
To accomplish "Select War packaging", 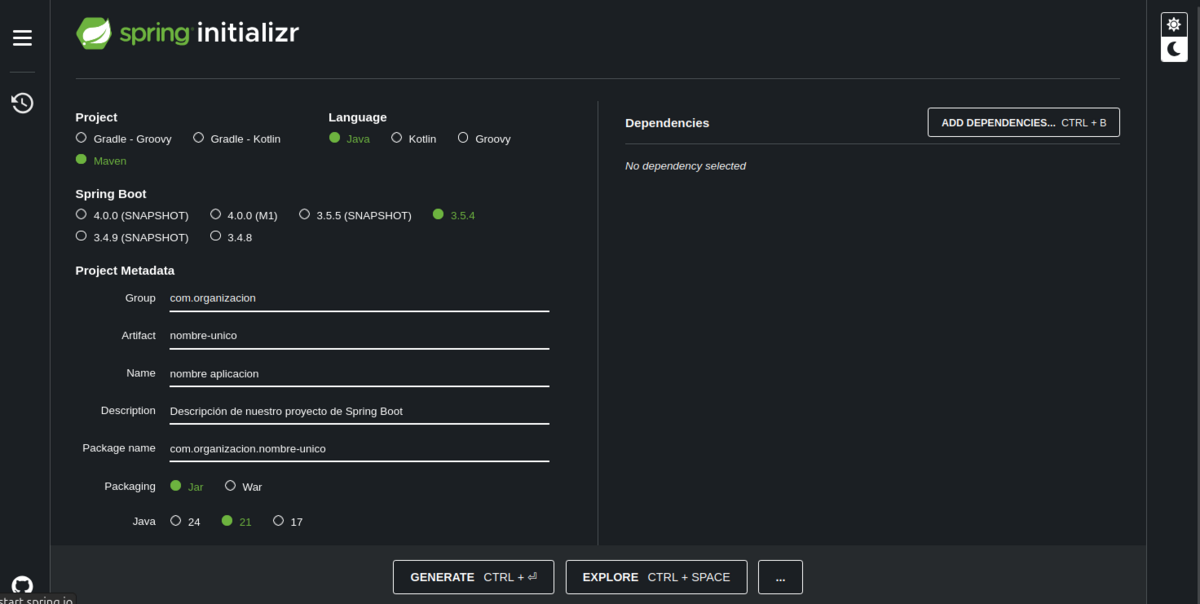I will [x=244, y=486].
